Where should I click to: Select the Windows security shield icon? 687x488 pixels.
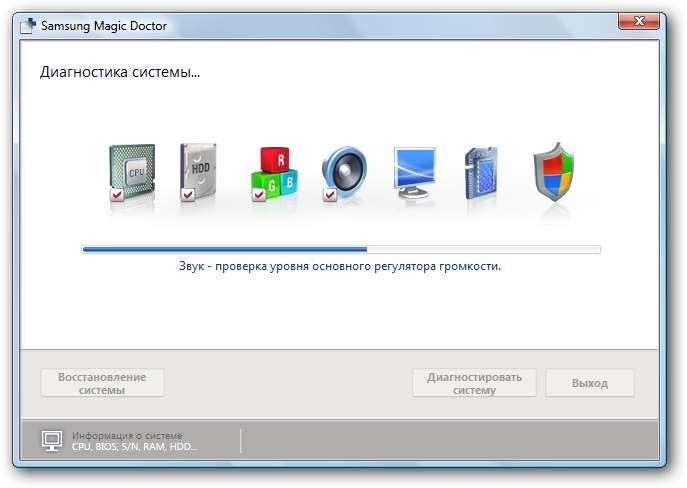tap(554, 172)
